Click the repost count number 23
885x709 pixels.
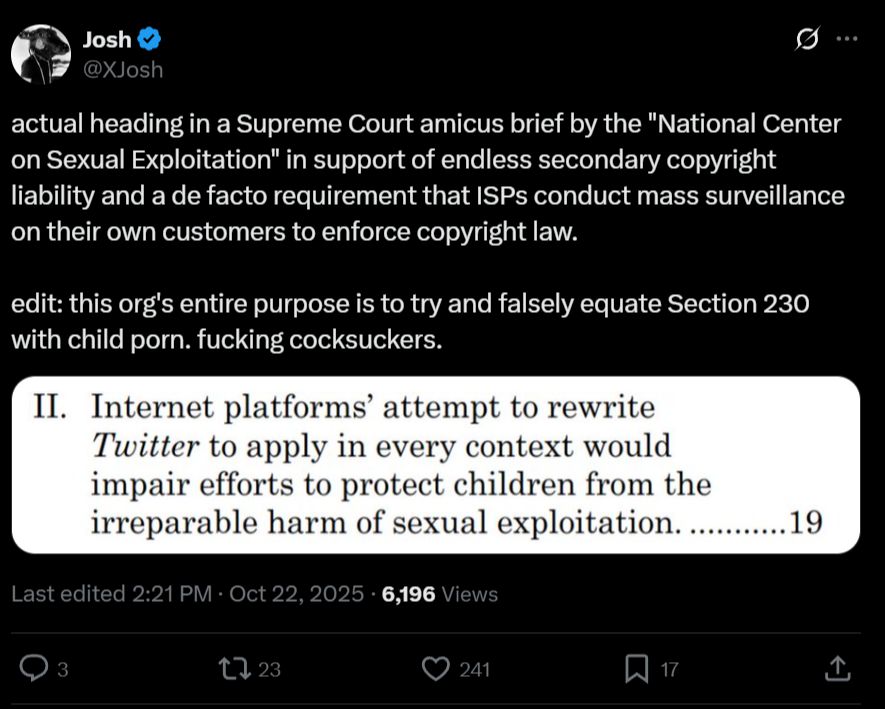coord(270,670)
